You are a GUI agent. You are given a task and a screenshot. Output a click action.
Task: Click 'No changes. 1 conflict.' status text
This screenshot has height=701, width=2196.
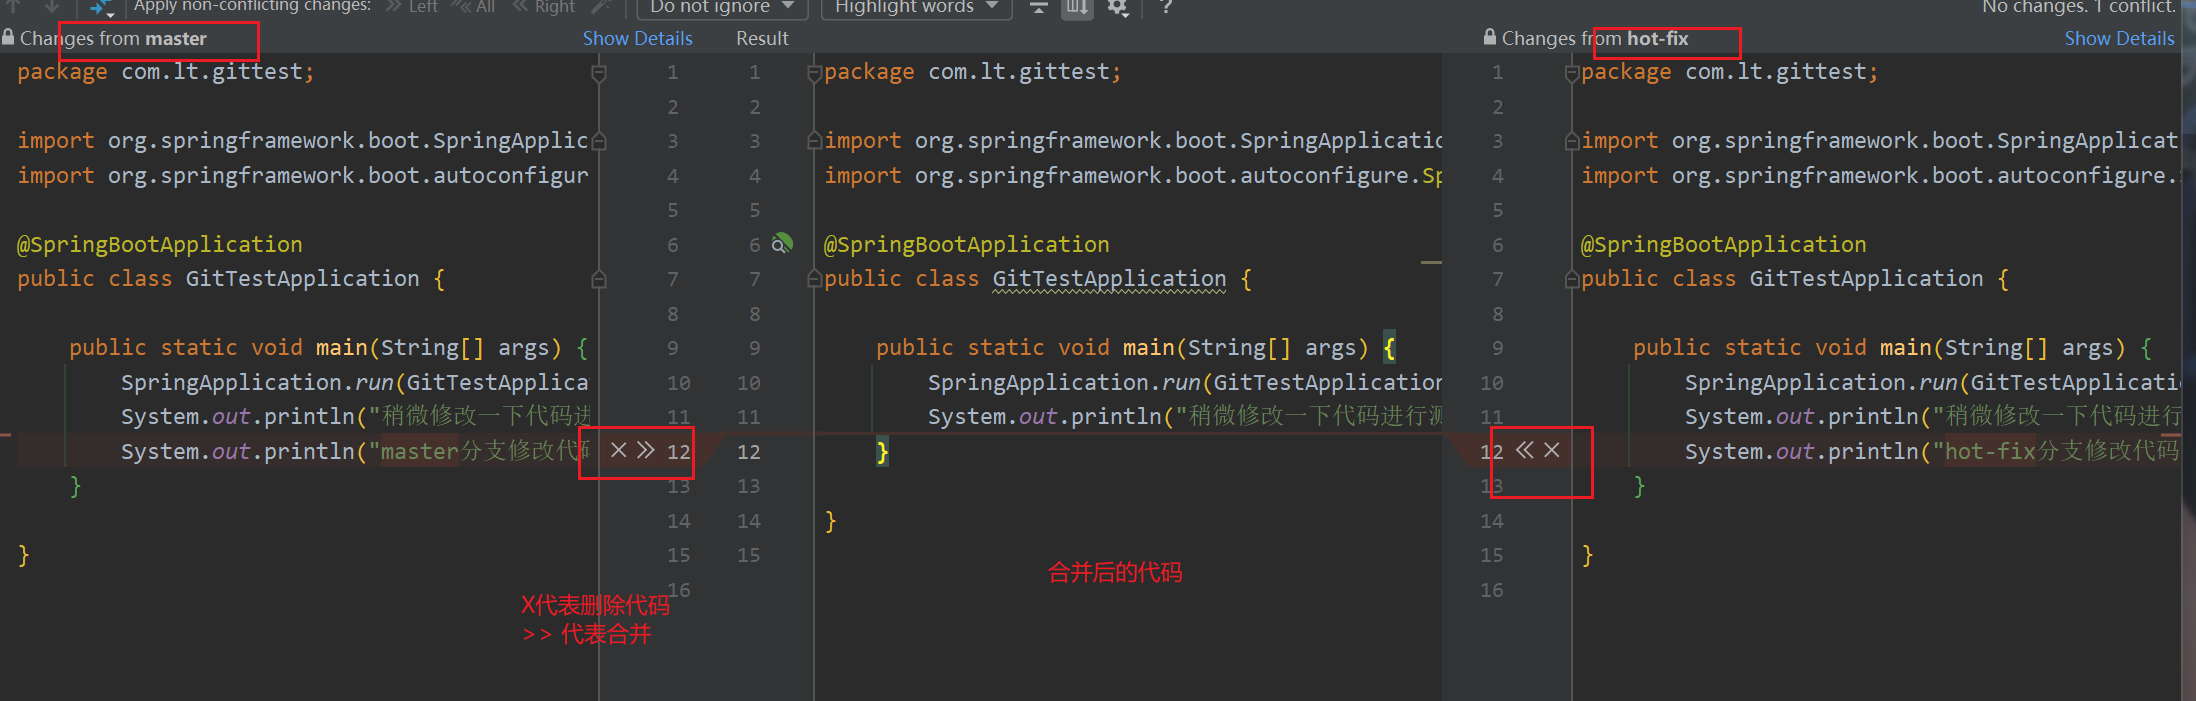pyautogui.click(x=2079, y=7)
